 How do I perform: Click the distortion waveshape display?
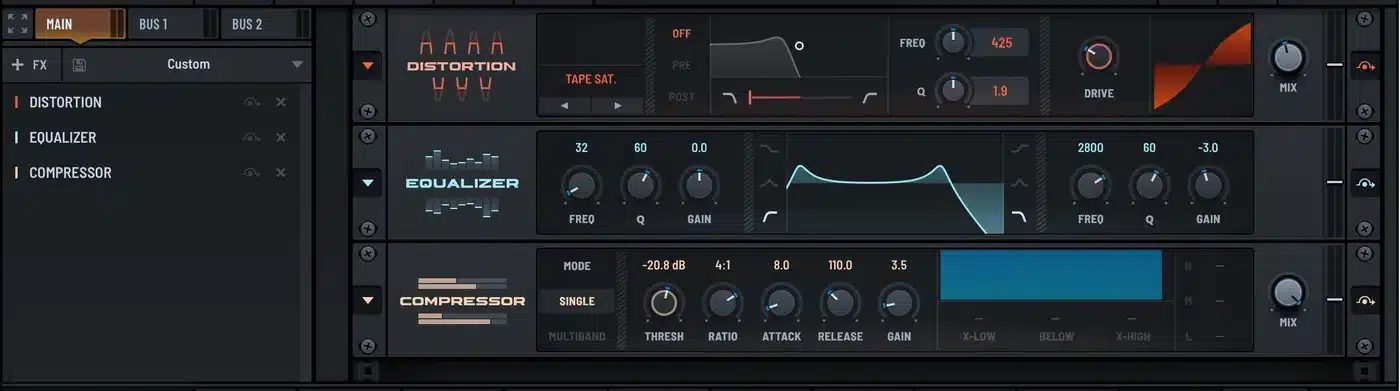point(1201,66)
